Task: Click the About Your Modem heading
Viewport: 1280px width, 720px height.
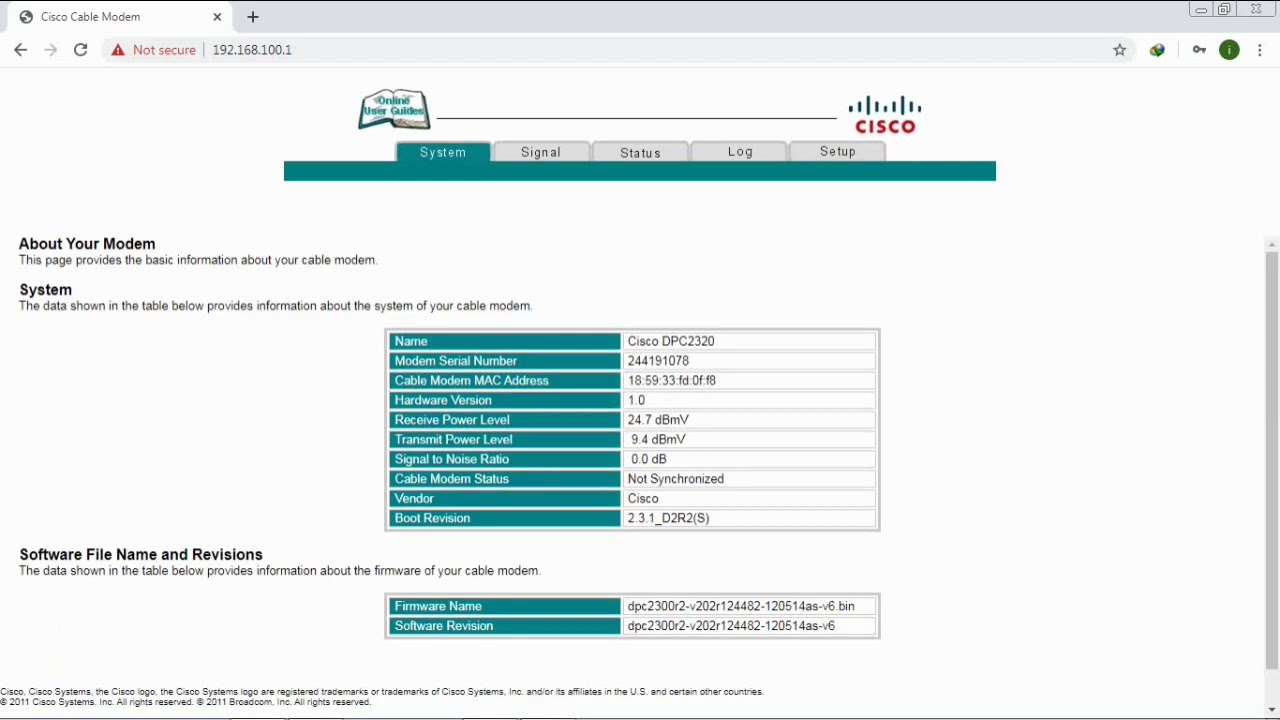Action: [87, 244]
